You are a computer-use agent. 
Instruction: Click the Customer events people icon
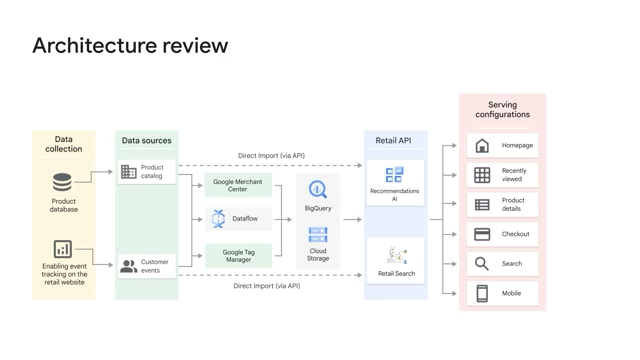pyautogui.click(x=129, y=266)
